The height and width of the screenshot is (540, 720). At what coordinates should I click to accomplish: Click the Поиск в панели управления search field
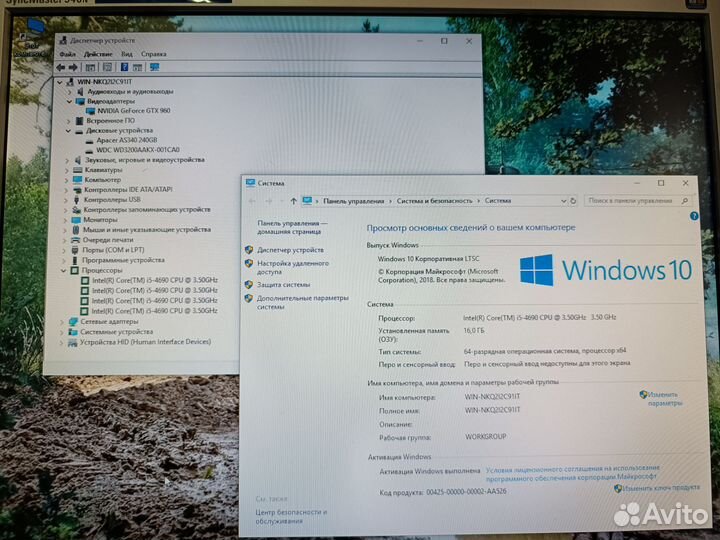(638, 201)
